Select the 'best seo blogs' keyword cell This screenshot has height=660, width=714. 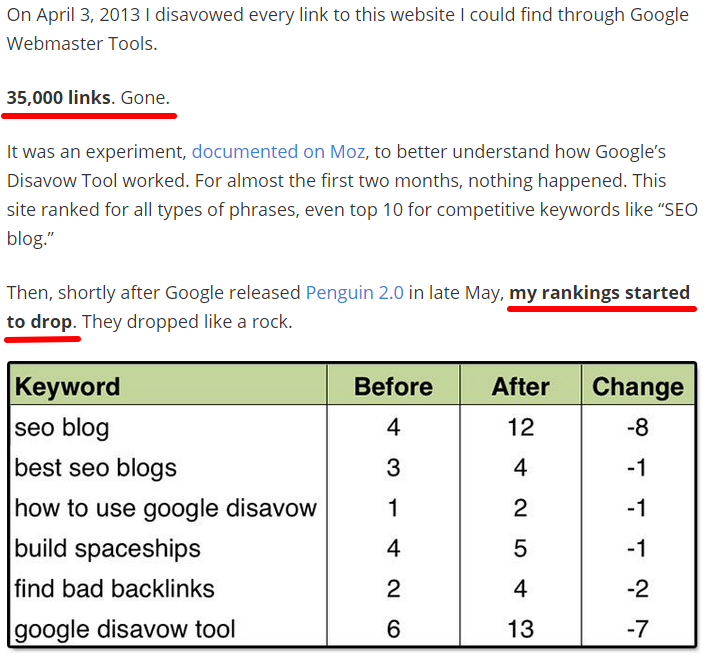point(95,468)
